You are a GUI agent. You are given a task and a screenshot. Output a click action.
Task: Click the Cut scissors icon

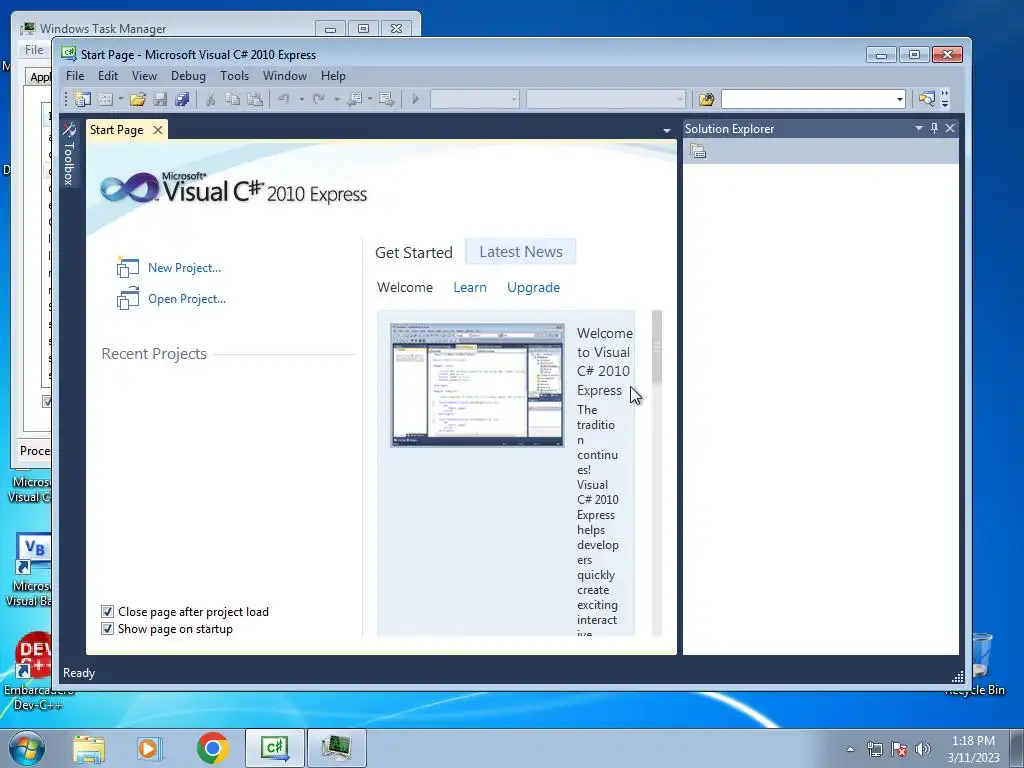coord(210,99)
